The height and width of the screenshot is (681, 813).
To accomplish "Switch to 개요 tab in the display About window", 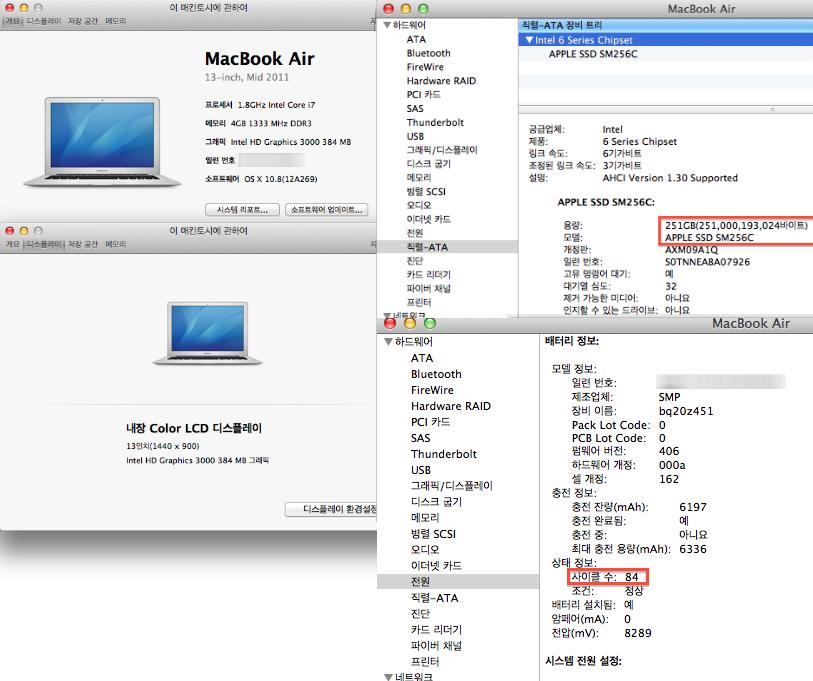I will click(x=12, y=244).
